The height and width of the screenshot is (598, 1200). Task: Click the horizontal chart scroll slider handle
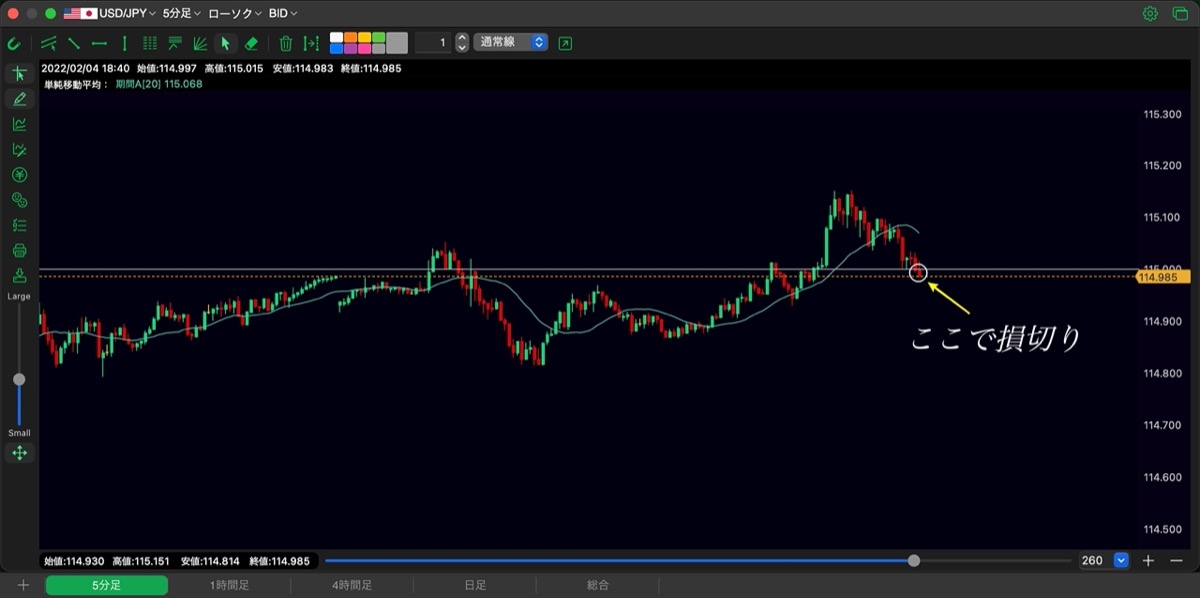tap(914, 561)
